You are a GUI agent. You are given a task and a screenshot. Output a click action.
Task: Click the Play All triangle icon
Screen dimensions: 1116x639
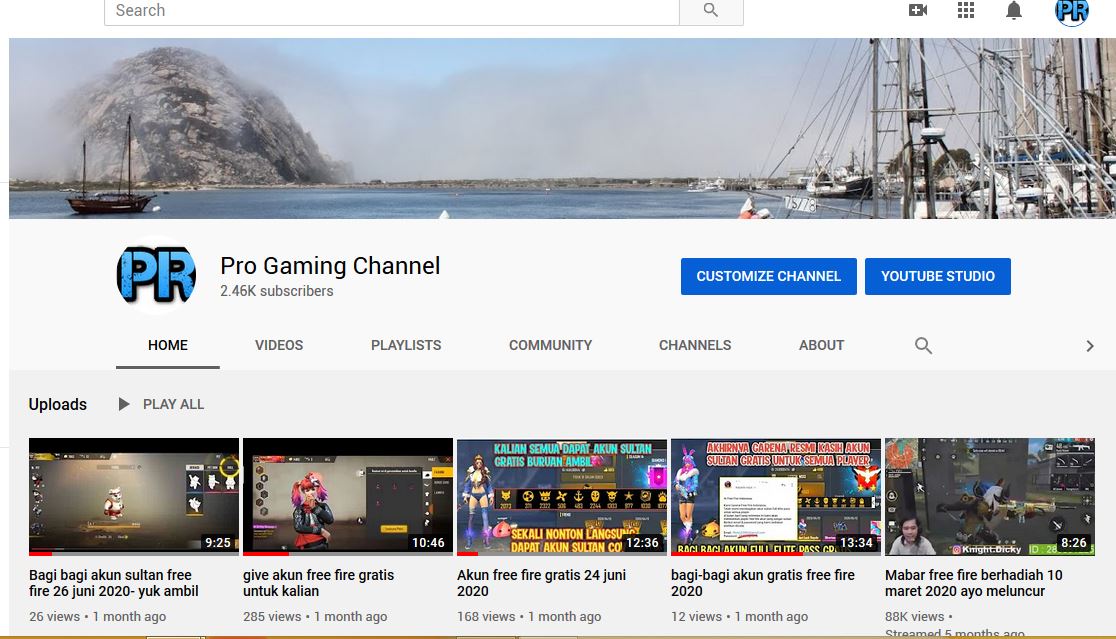pos(124,404)
